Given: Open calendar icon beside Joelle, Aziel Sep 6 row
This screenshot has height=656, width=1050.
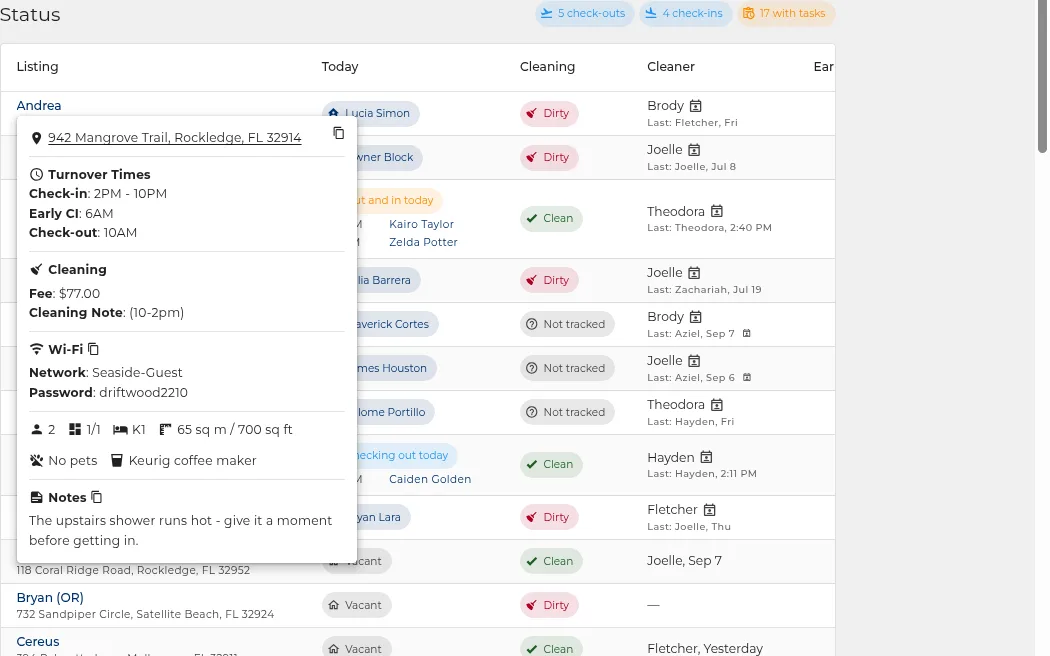Looking at the screenshot, I should point(694,361).
